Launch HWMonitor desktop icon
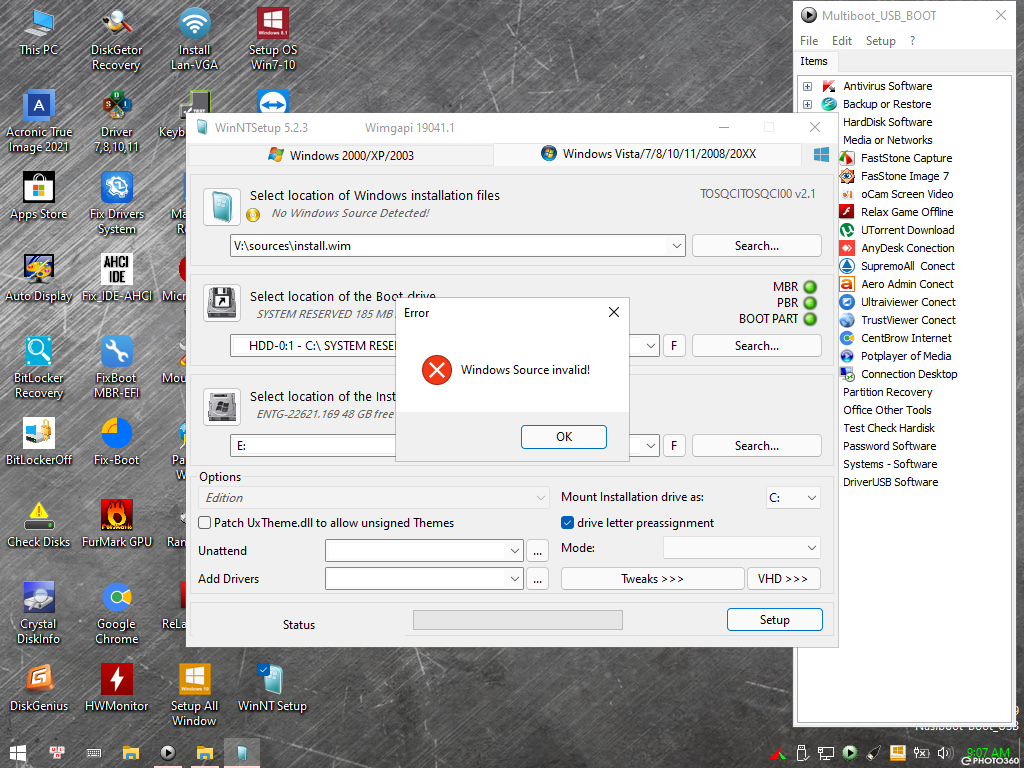 point(116,688)
